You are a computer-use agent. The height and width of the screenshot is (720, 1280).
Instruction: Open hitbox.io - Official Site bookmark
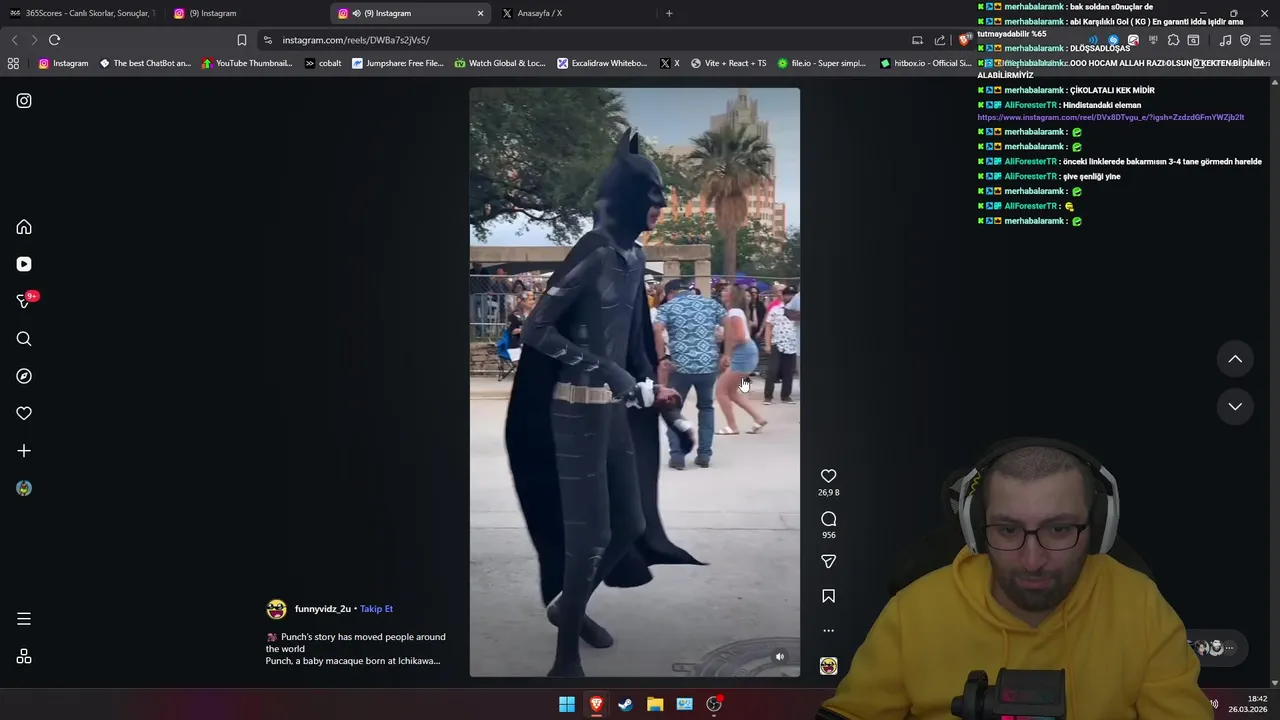pos(926,63)
